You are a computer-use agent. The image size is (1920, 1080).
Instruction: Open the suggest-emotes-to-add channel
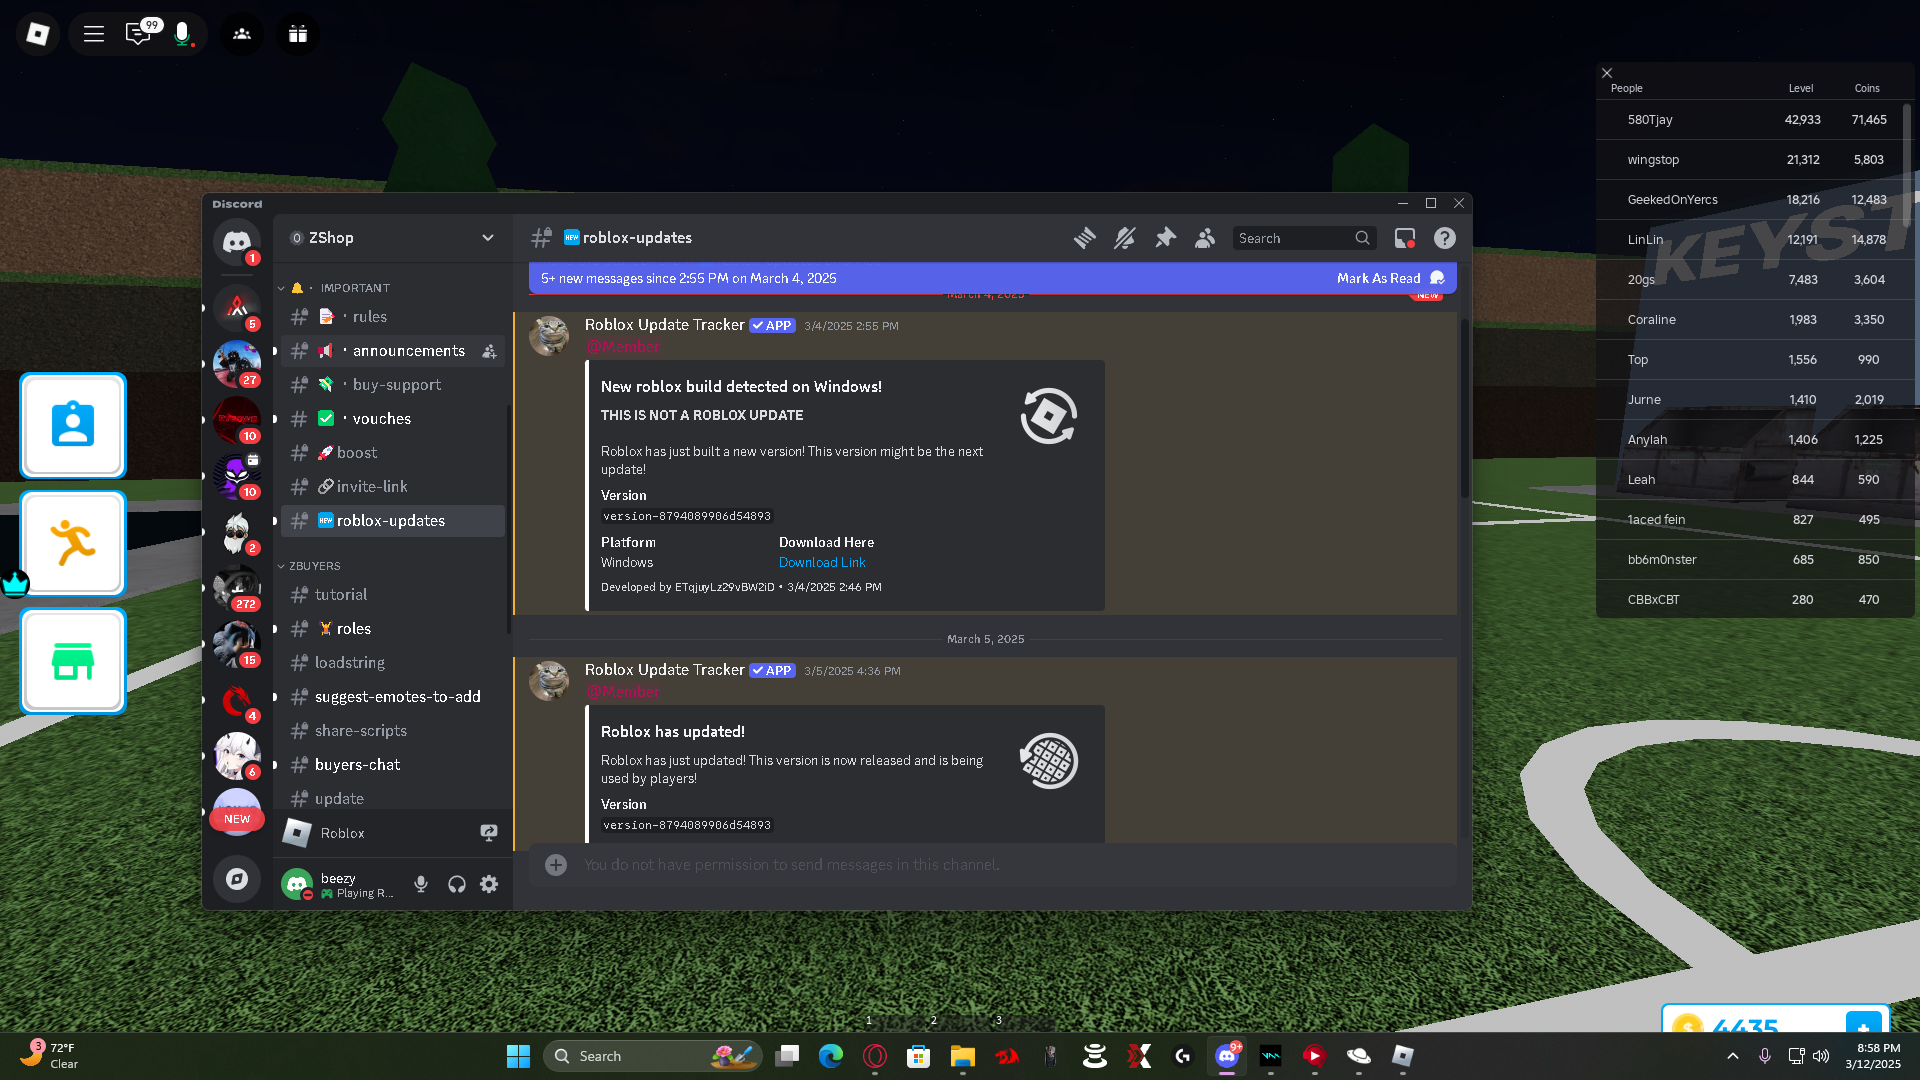pos(393,697)
